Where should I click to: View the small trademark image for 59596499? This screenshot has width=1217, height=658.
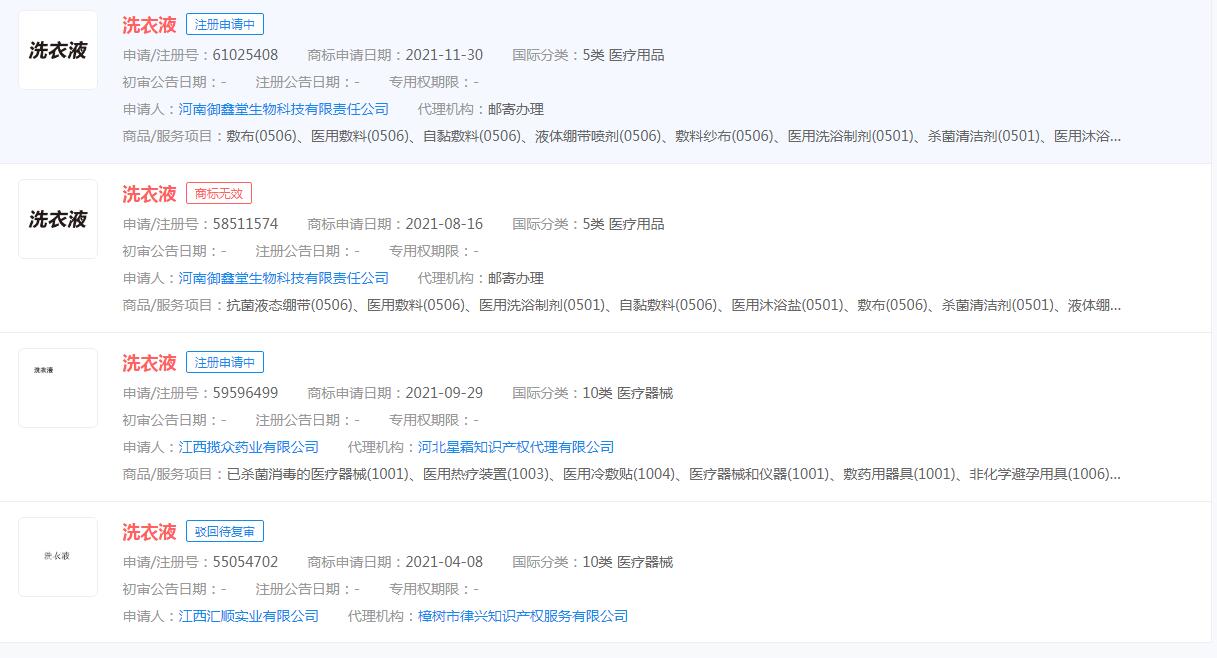click(x=58, y=388)
